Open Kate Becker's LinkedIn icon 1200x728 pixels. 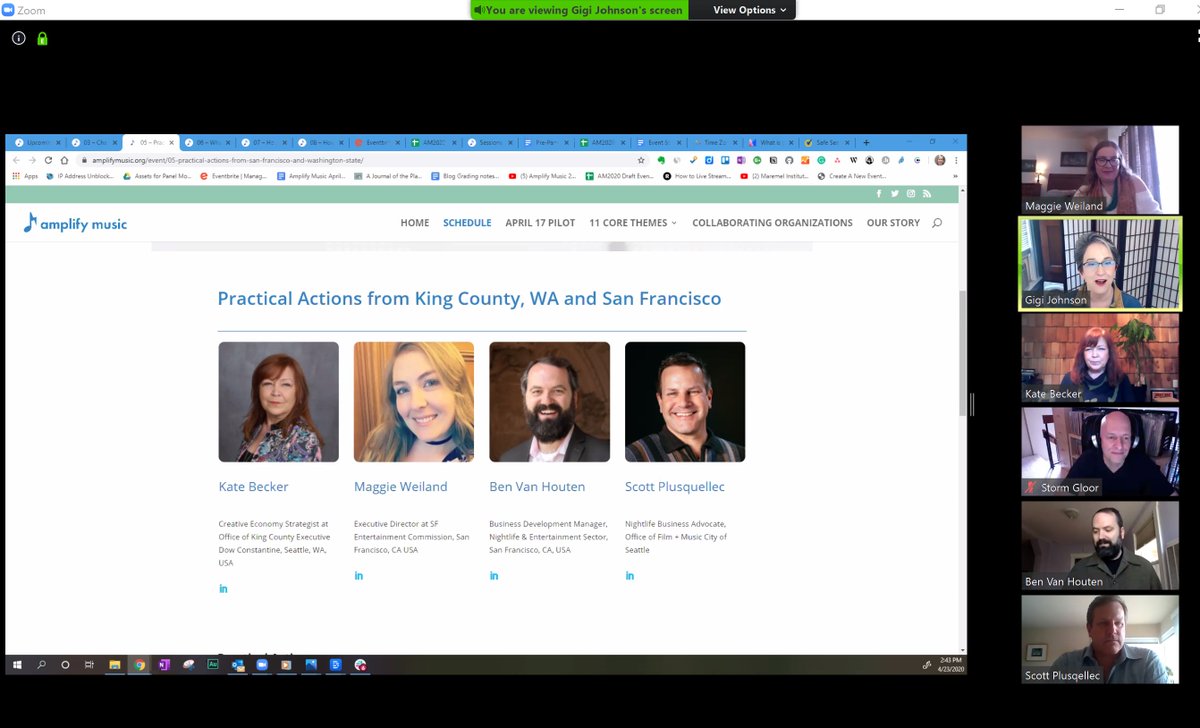(x=223, y=588)
